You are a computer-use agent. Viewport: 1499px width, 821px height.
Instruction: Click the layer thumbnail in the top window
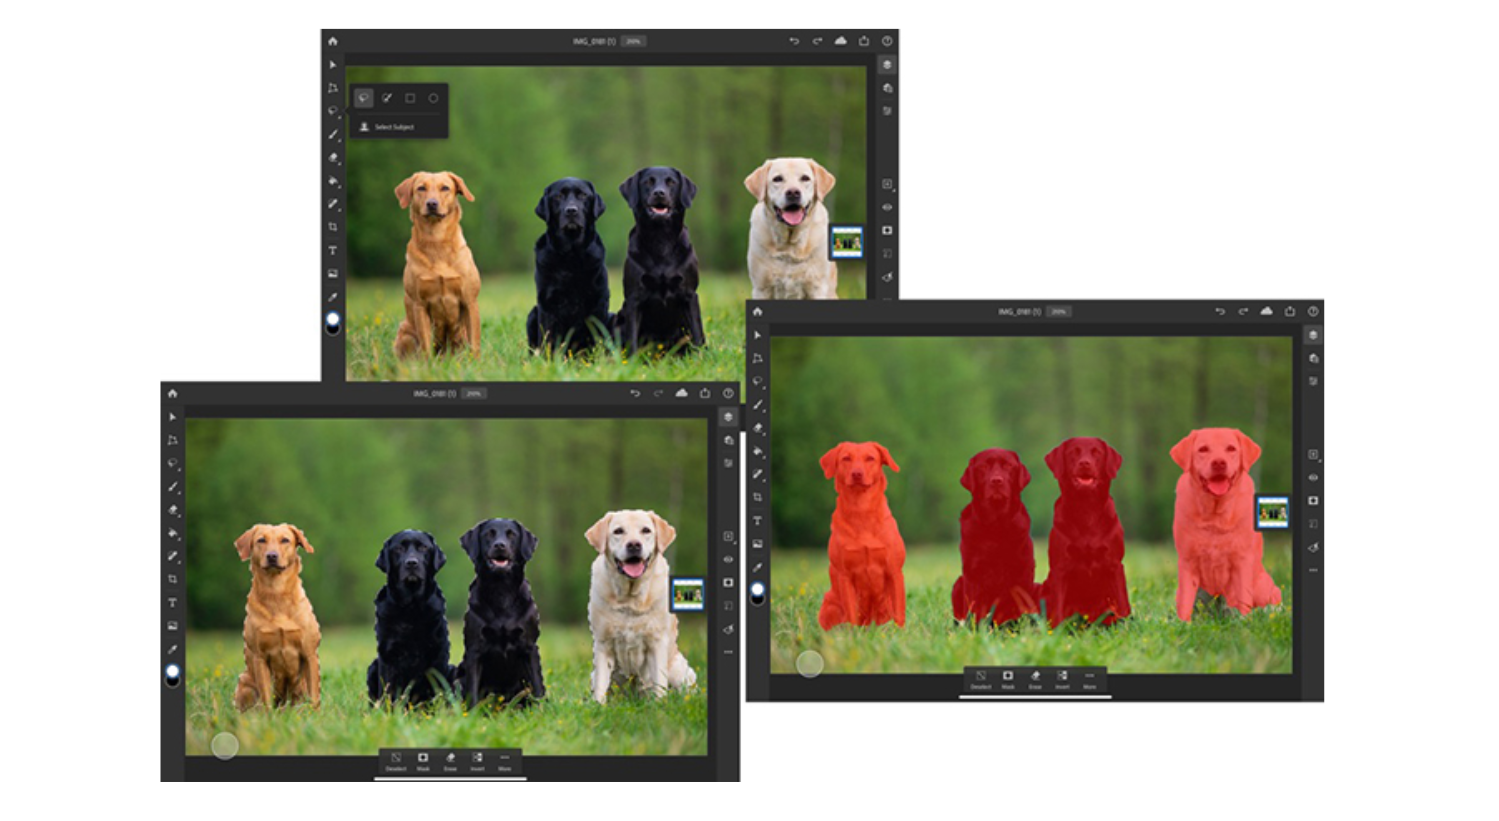pyautogui.click(x=847, y=242)
